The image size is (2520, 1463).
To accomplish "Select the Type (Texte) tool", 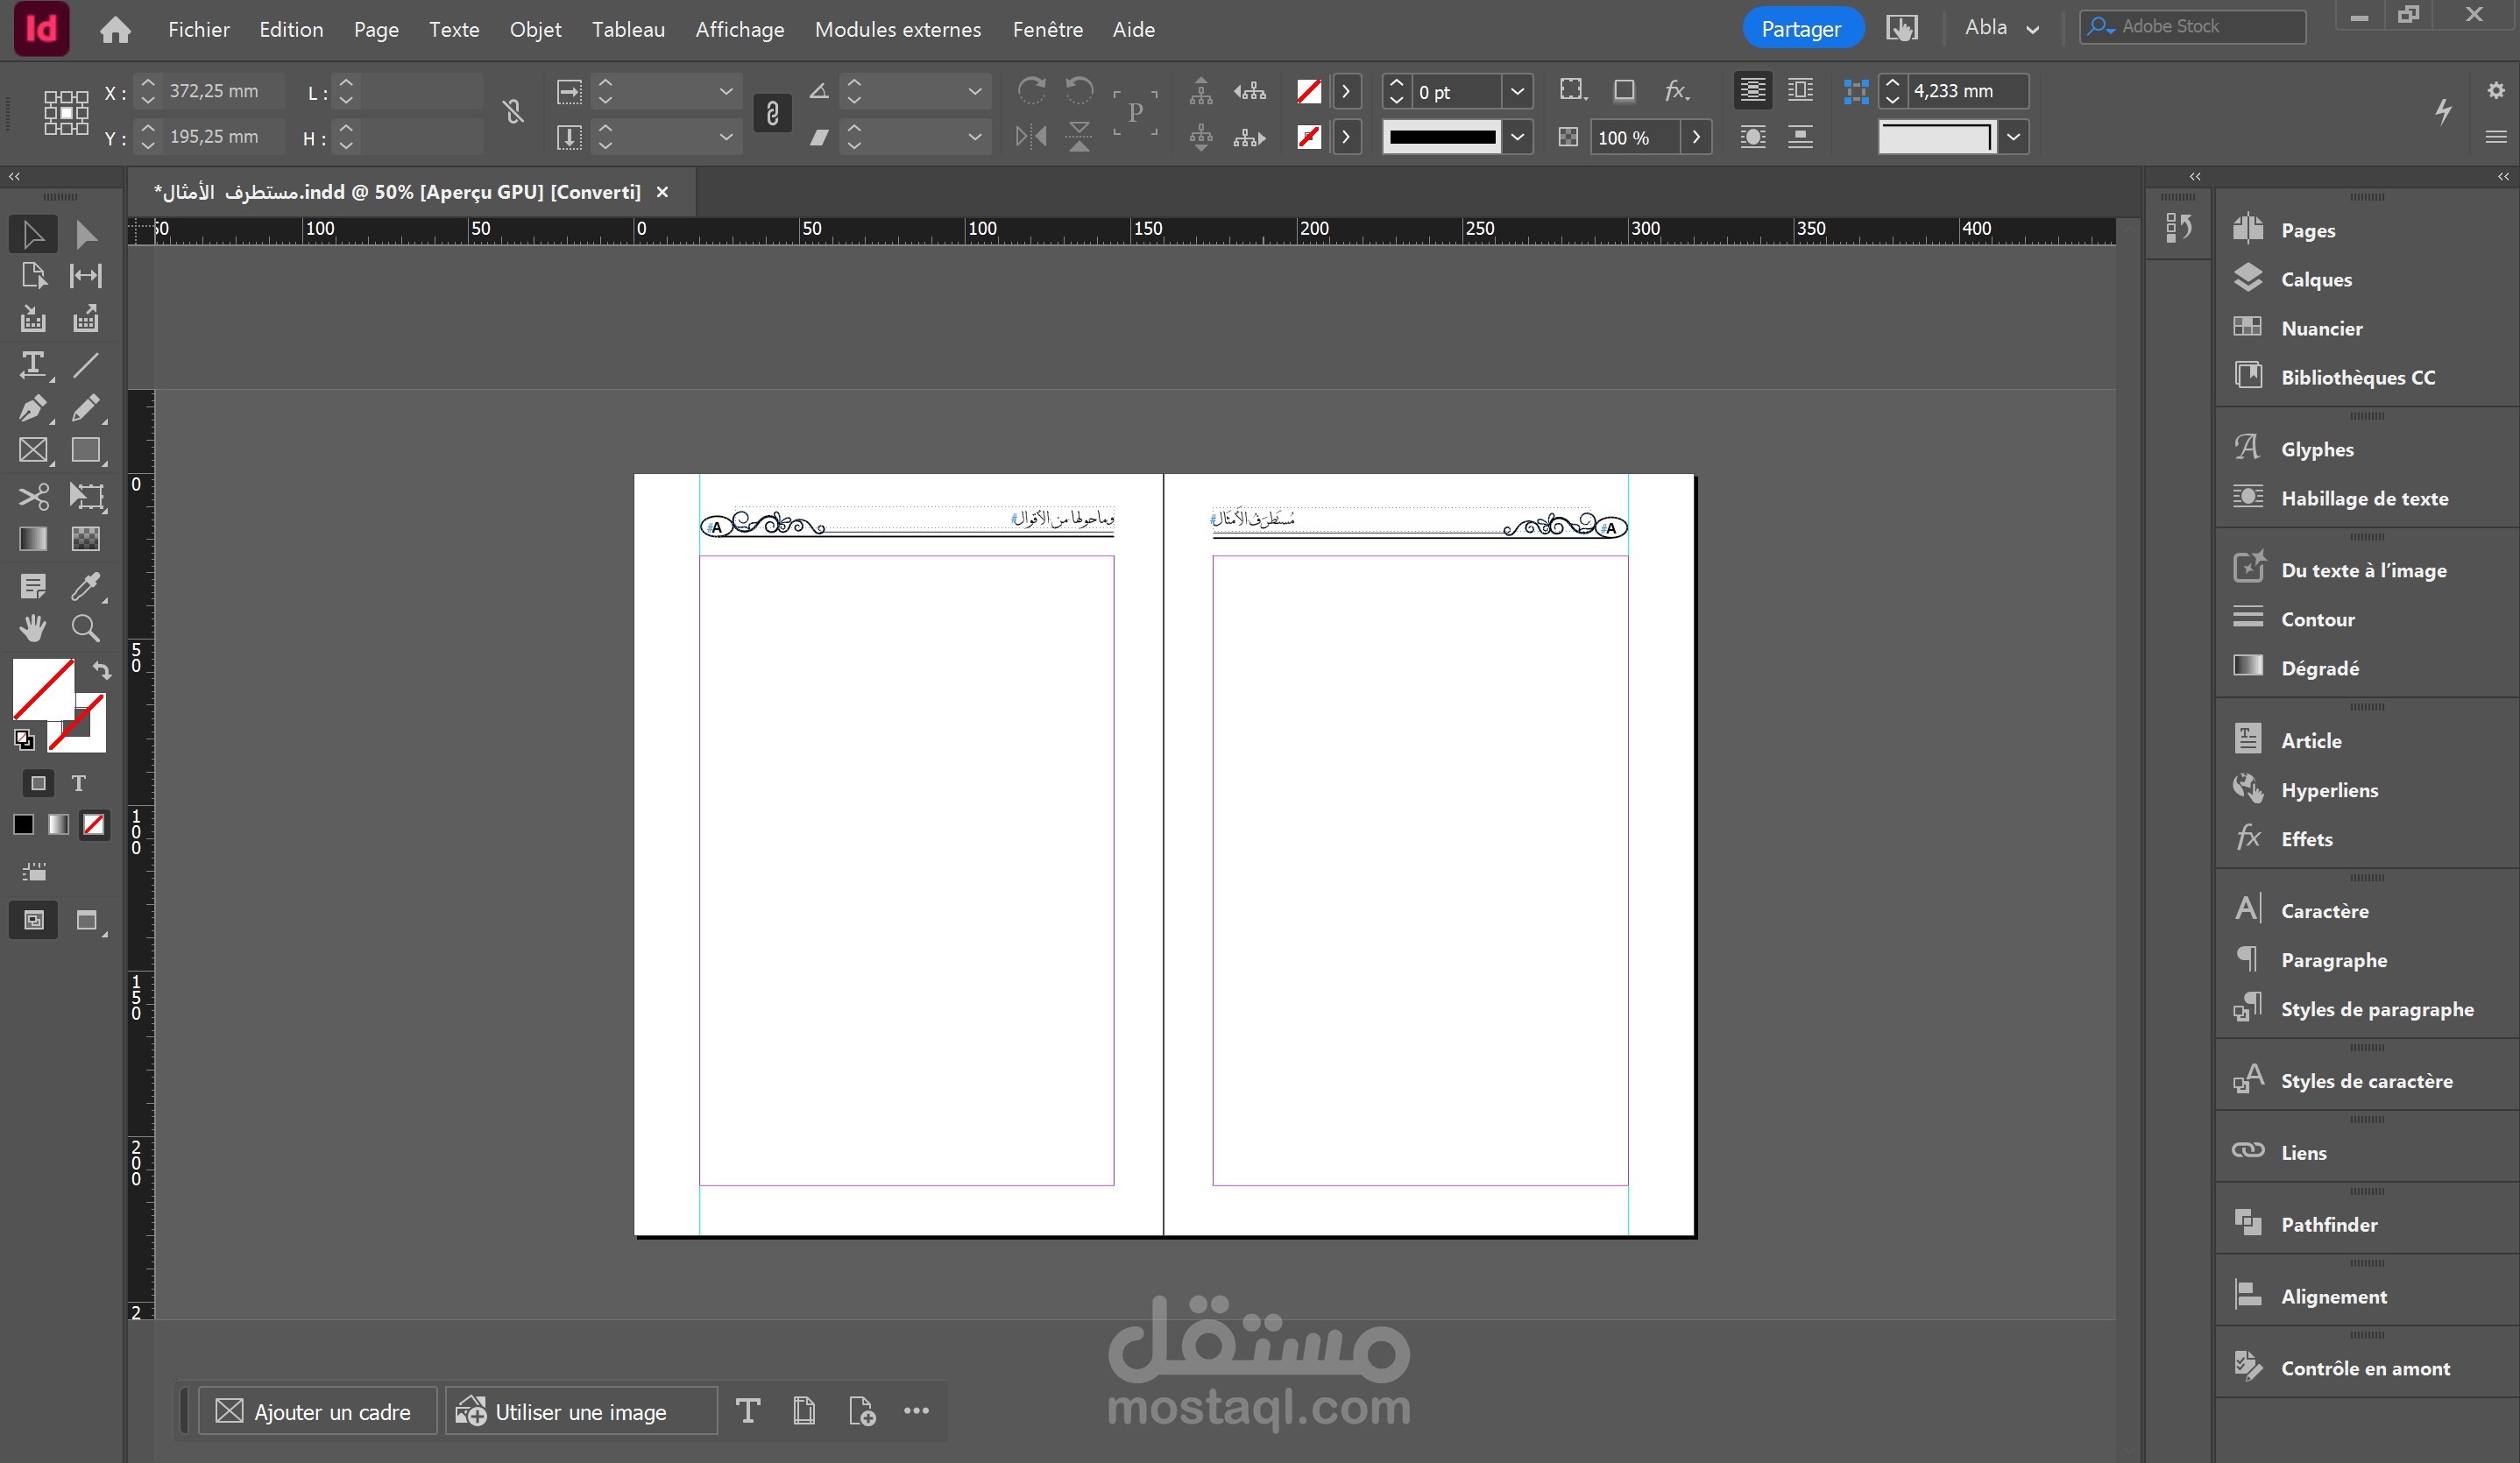I will tap(32, 364).
